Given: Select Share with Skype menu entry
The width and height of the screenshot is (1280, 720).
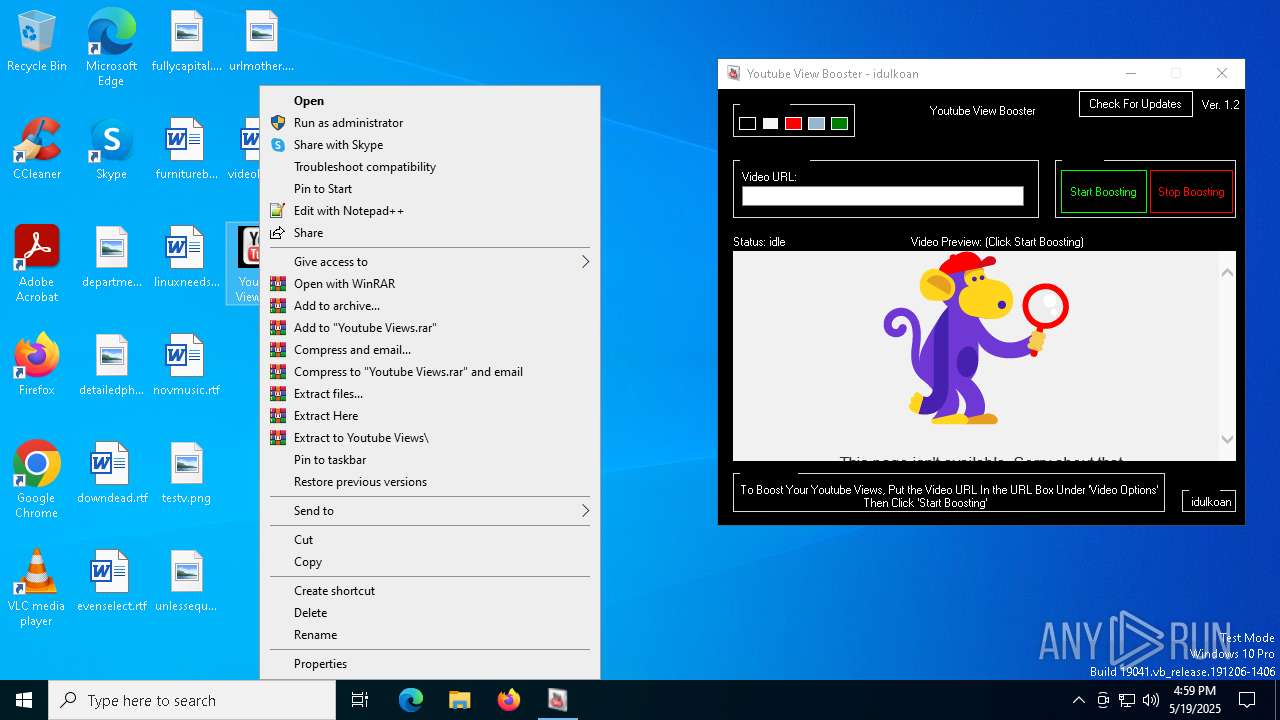Looking at the screenshot, I should 430,145.
